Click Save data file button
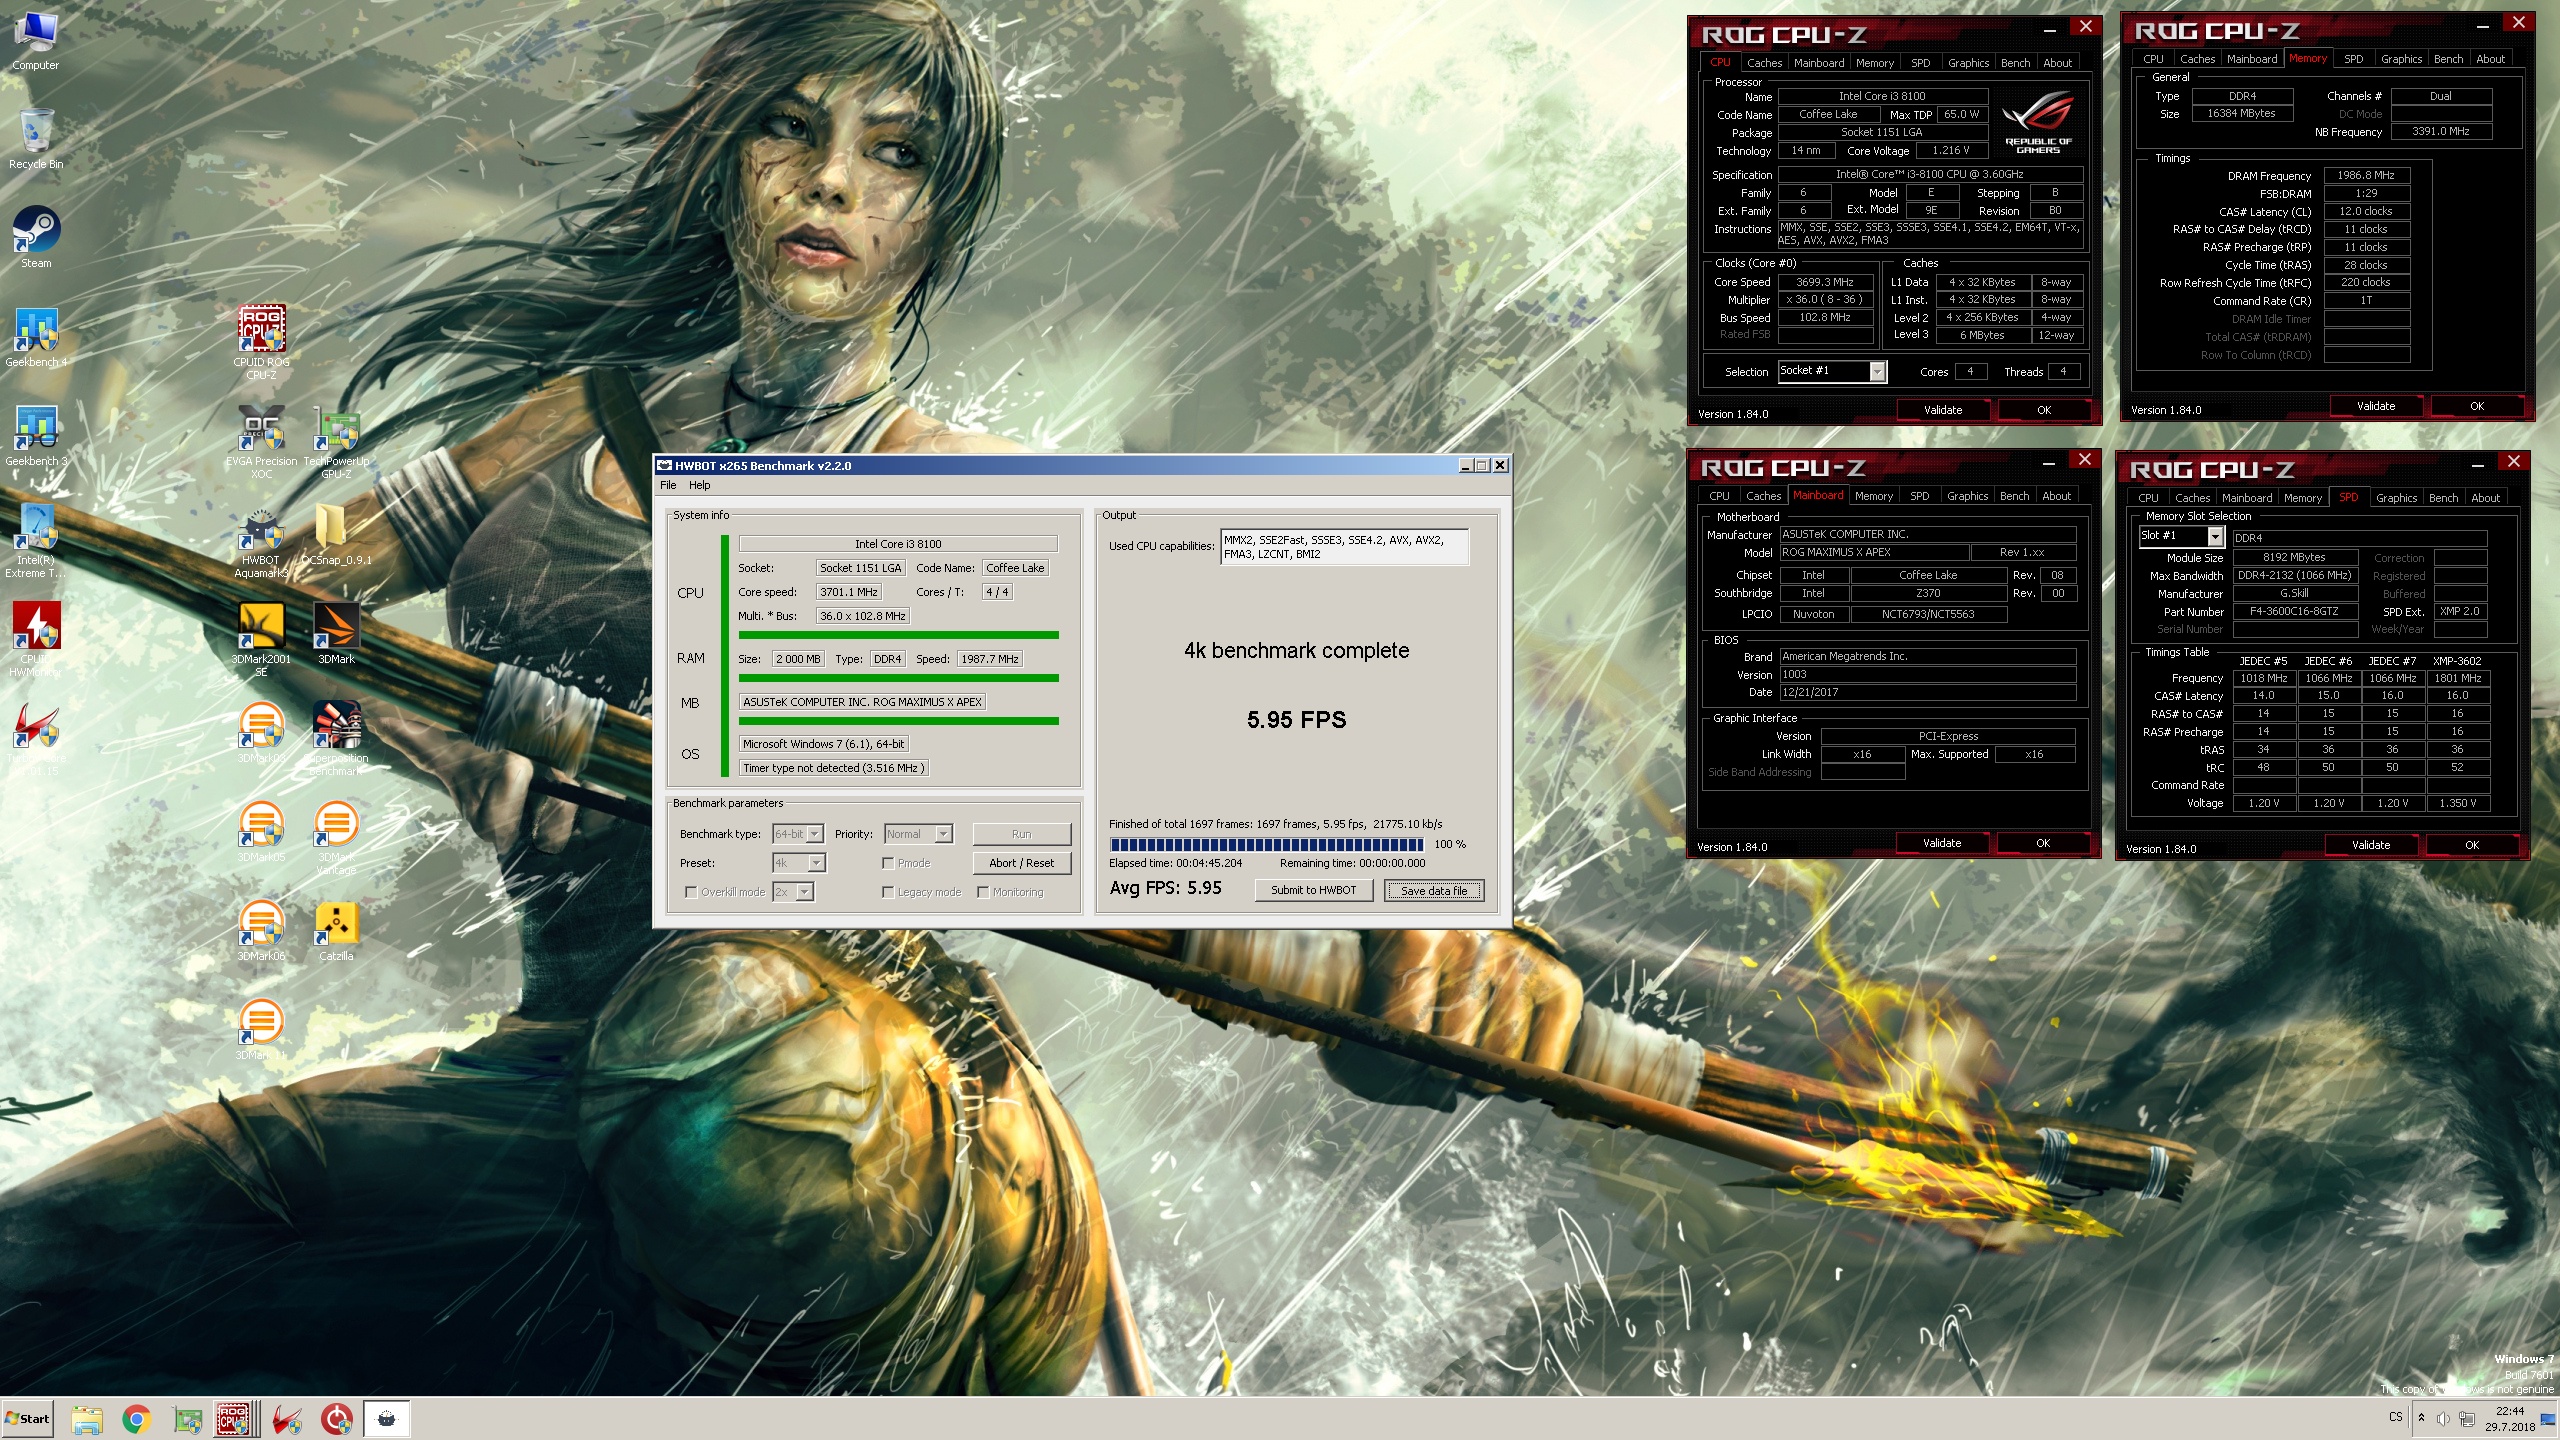 tap(1434, 890)
